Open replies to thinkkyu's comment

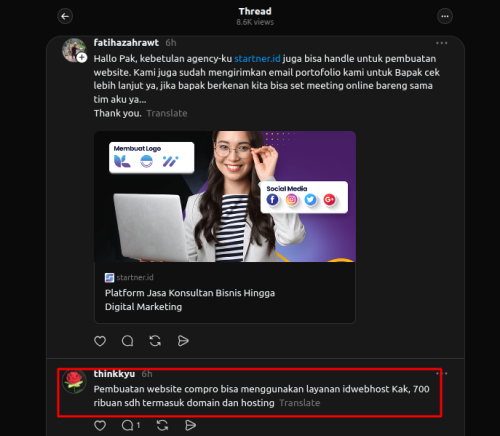(x=131, y=425)
